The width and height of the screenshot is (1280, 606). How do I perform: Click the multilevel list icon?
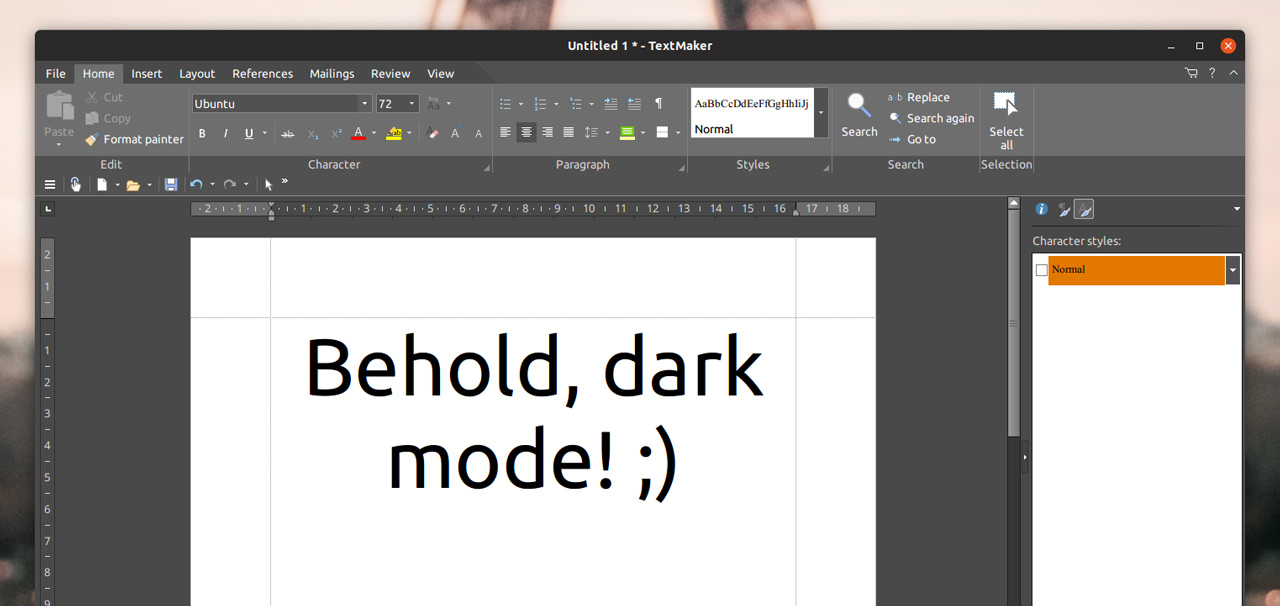click(575, 103)
